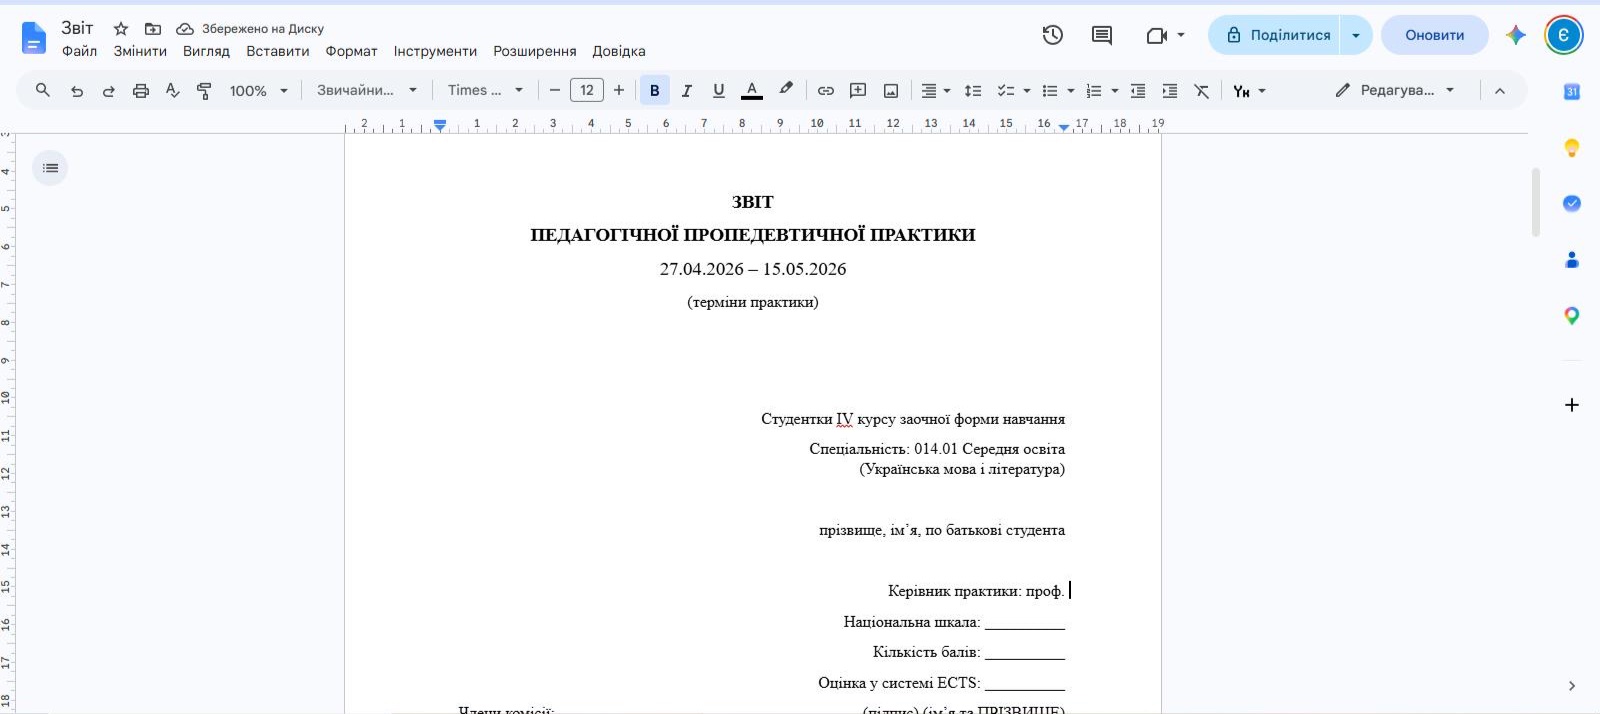Click the Оновити button
The image size is (1600, 714).
tap(1435, 35)
